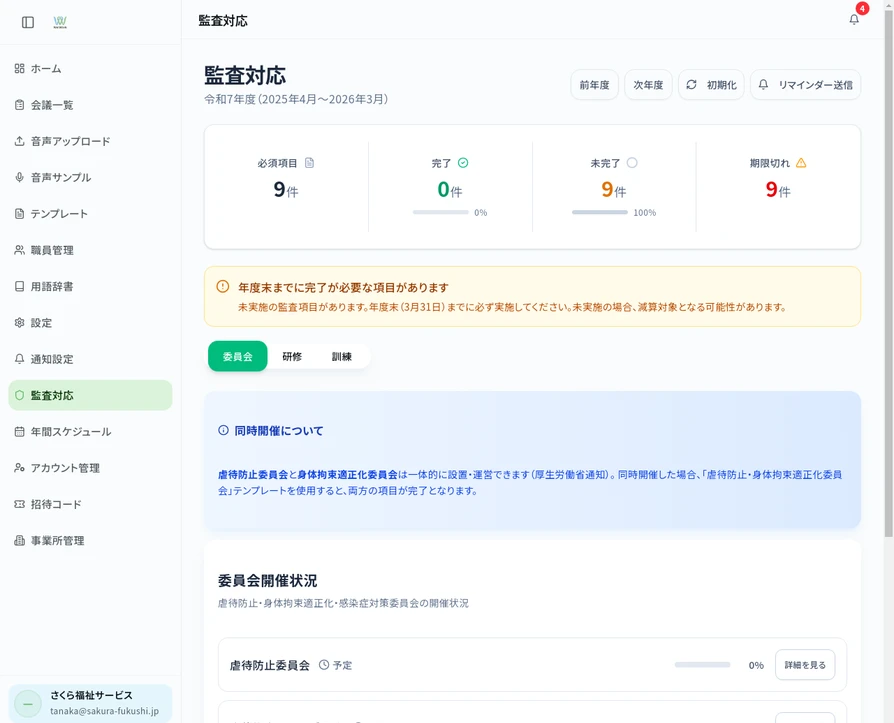The height and width of the screenshot is (723, 894).
Task: Click 虐待防止委員会 0% progress bar
Action: [702, 665]
